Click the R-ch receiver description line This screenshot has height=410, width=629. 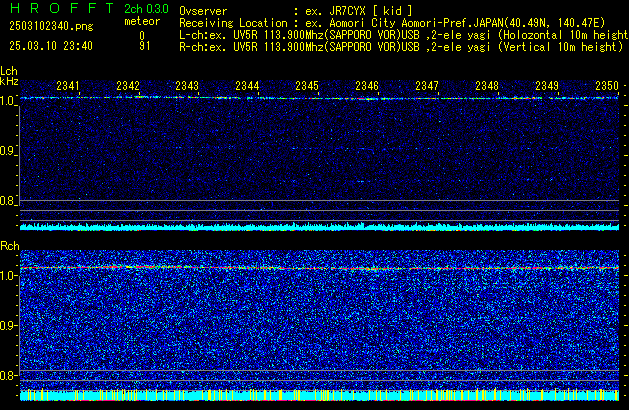click(x=401, y=47)
